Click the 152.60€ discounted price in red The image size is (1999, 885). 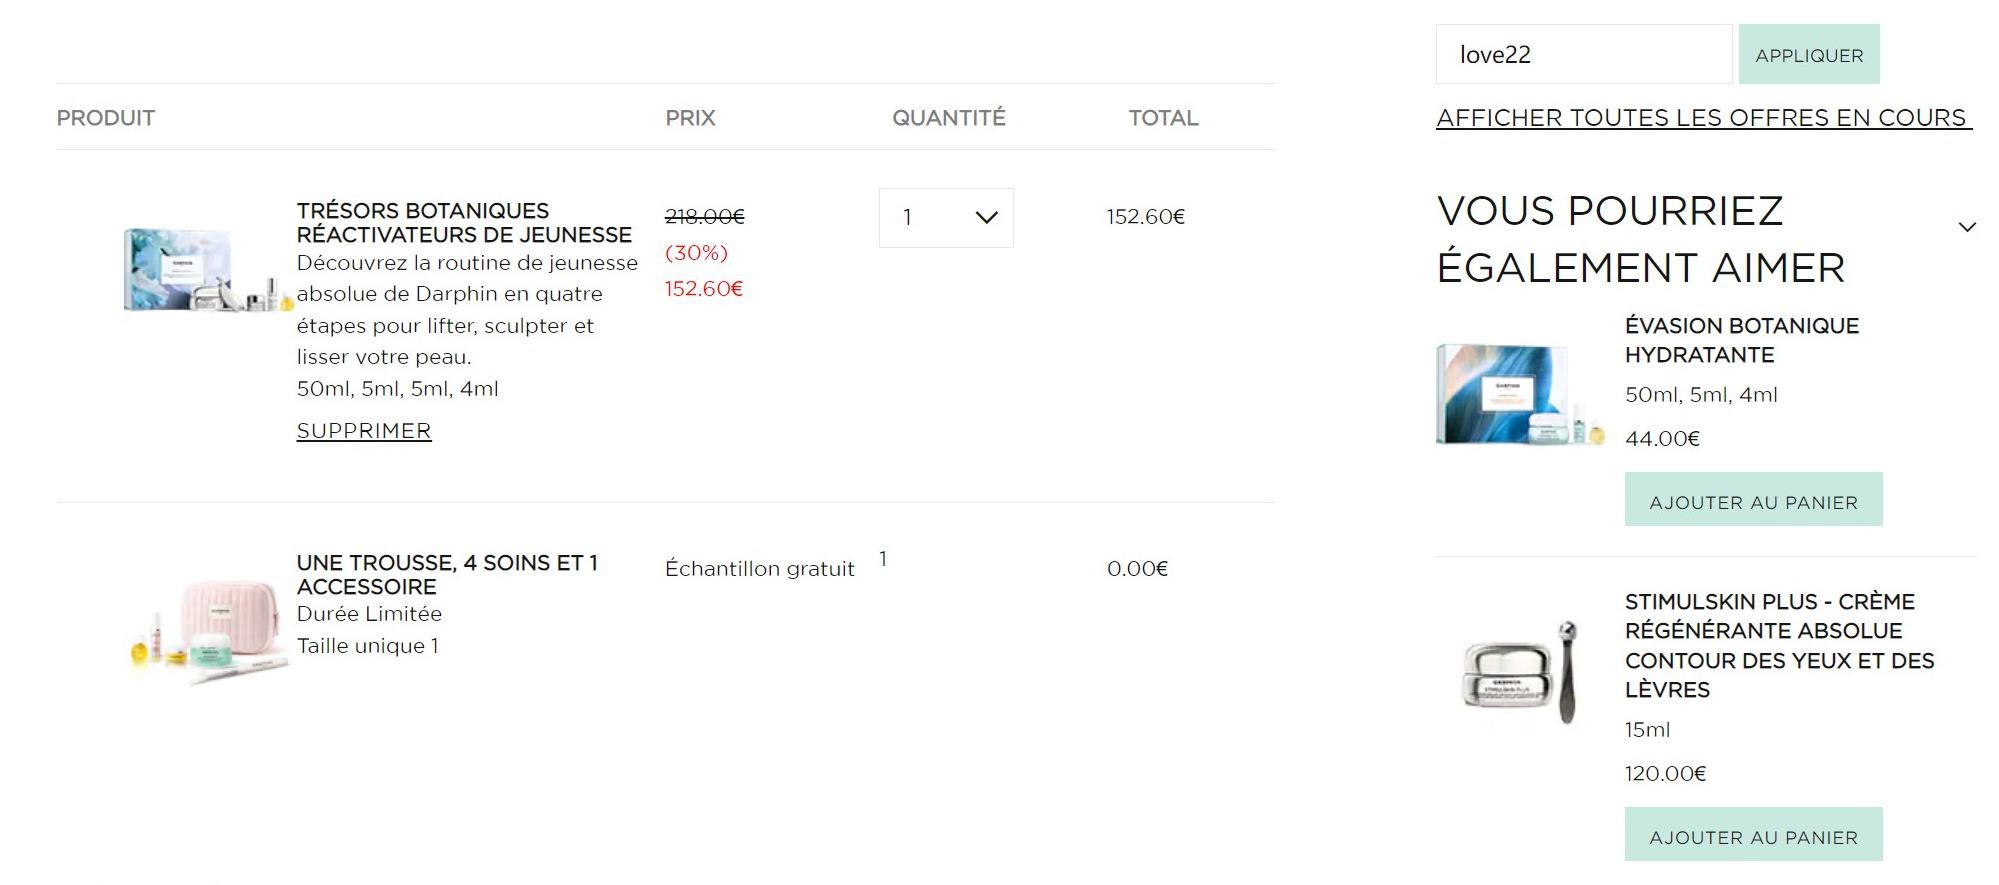[x=704, y=289]
